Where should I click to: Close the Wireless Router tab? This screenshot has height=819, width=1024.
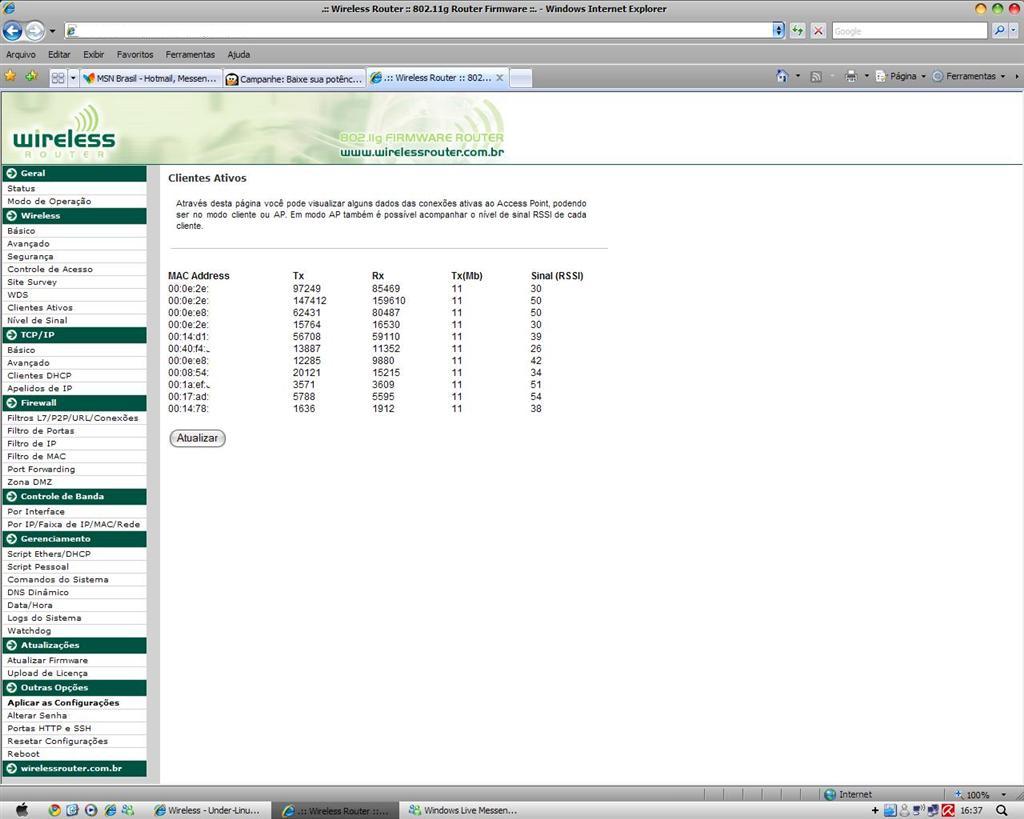pyautogui.click(x=500, y=78)
